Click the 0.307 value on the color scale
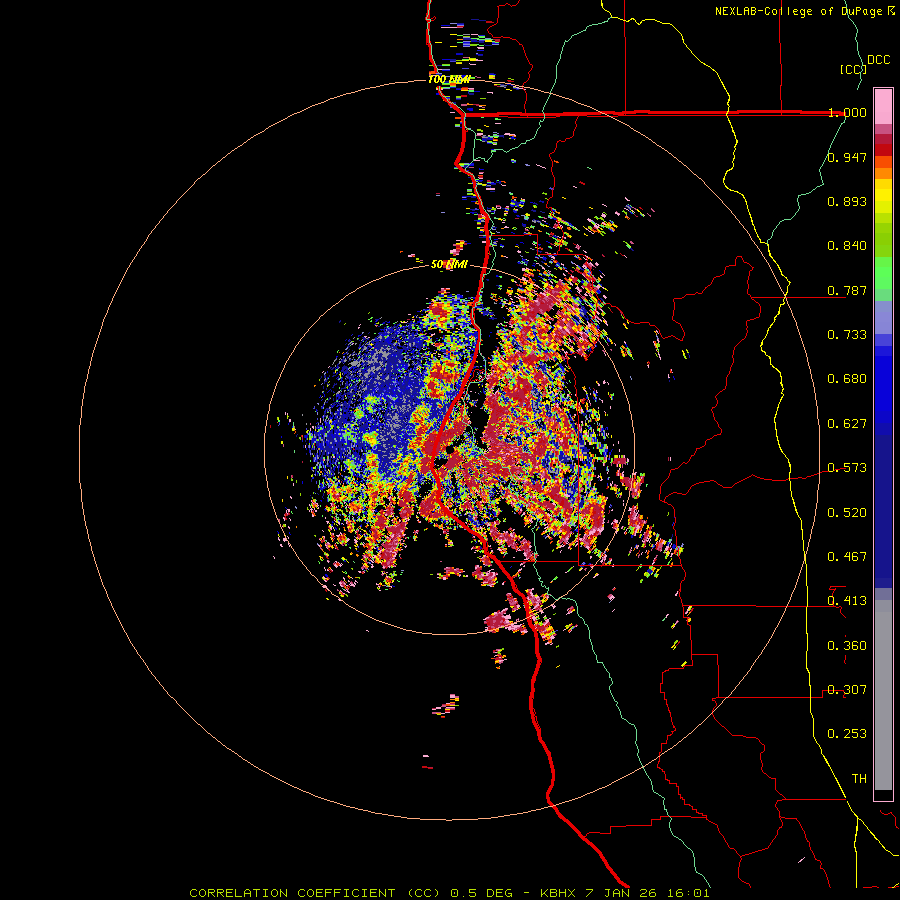The width and height of the screenshot is (900, 900). coord(847,690)
